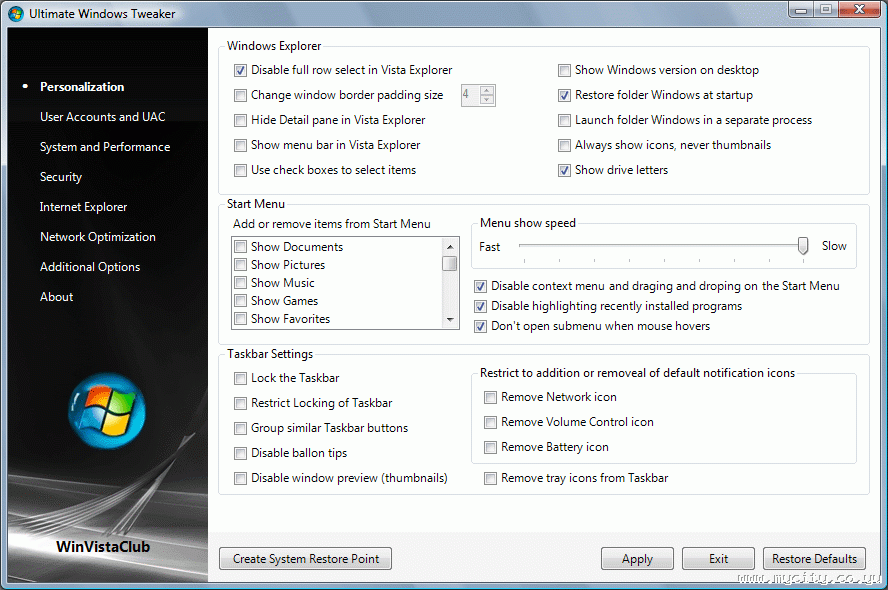The height and width of the screenshot is (590, 888).
Task: Click the Start Menu list scroll up arrow
Action: [x=450, y=246]
